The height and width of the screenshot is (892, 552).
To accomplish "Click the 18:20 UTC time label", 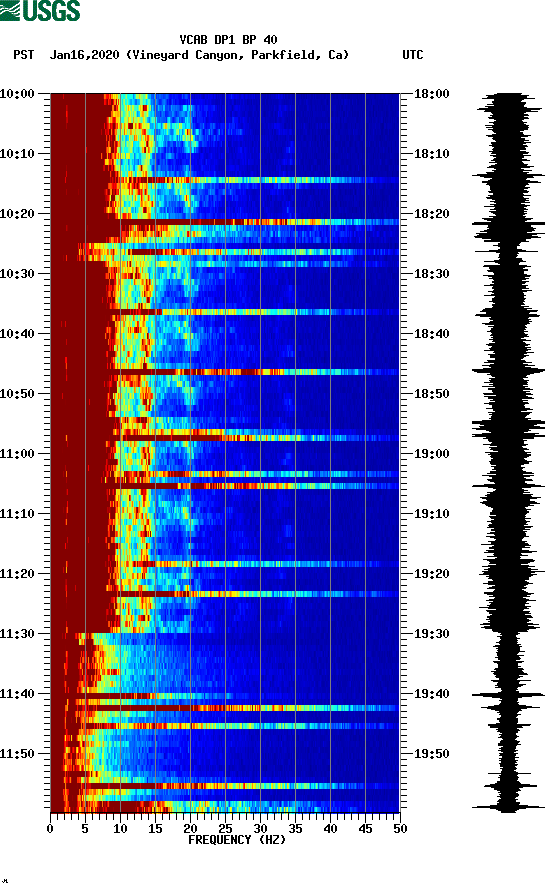I will click(431, 214).
